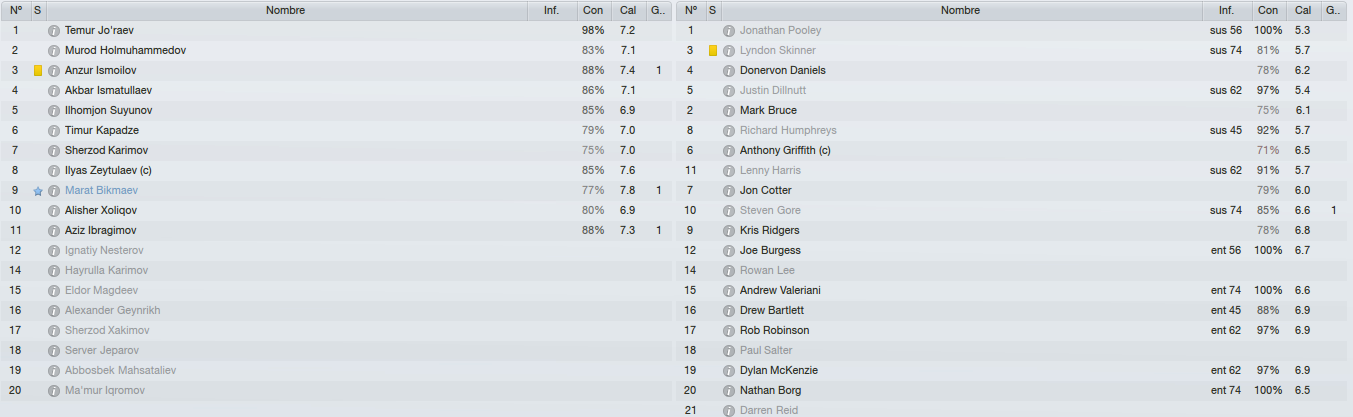
Task: Click the Inf. header in right table
Action: 1226,10
